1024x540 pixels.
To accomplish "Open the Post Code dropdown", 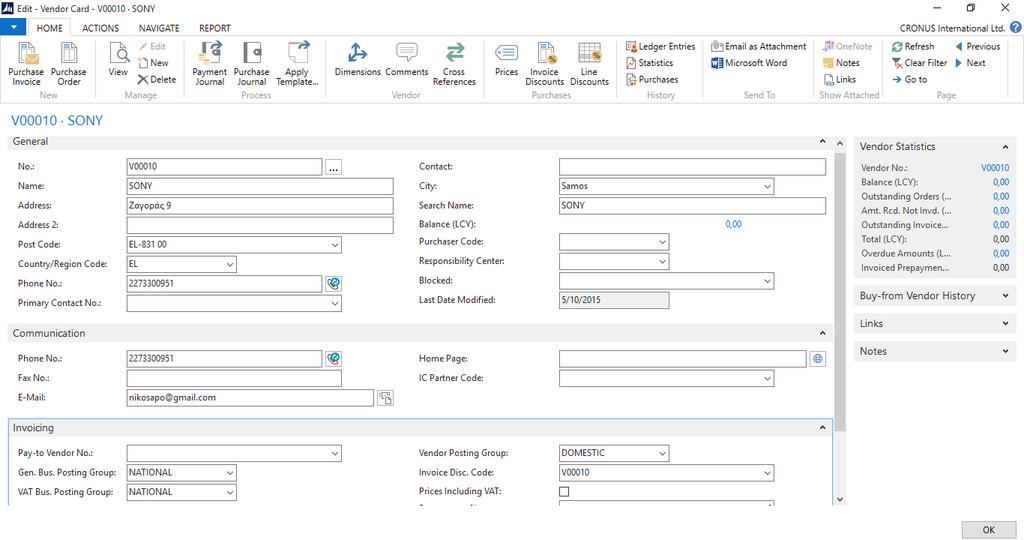I will click(334, 245).
